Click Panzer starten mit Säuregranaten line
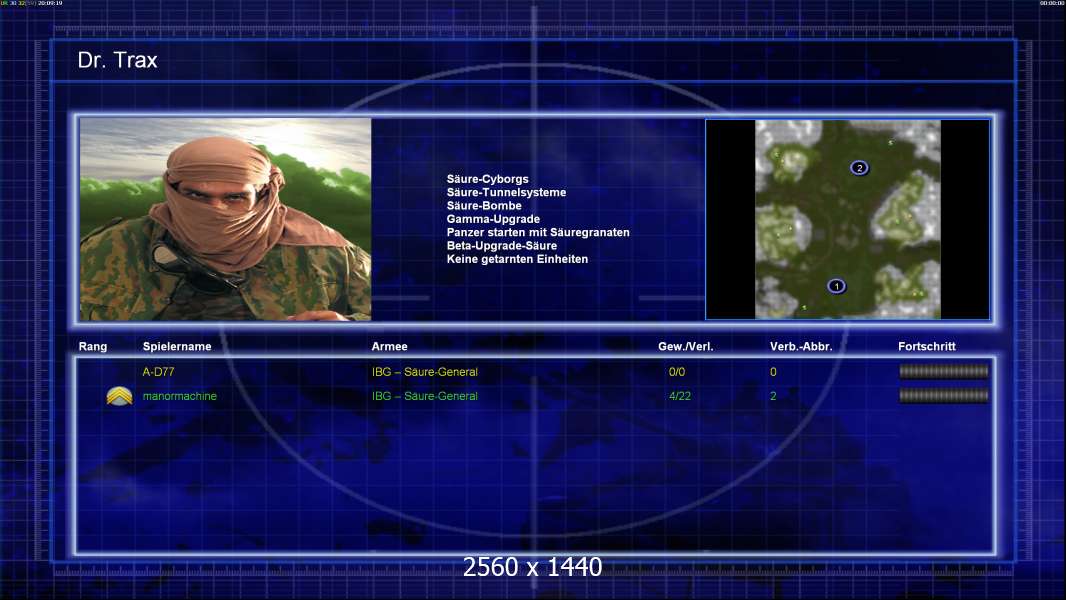The image size is (1066, 600). coord(538,232)
